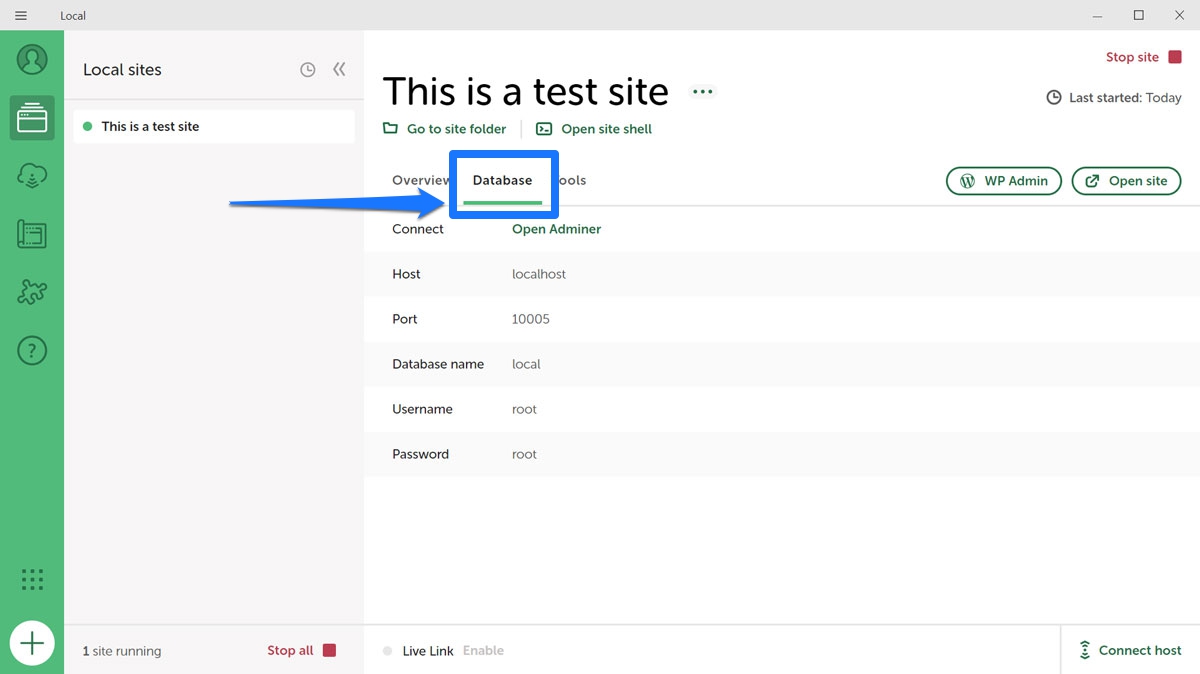The height and width of the screenshot is (674, 1200).
Task: Open the Help question mark icon
Action: (x=32, y=351)
